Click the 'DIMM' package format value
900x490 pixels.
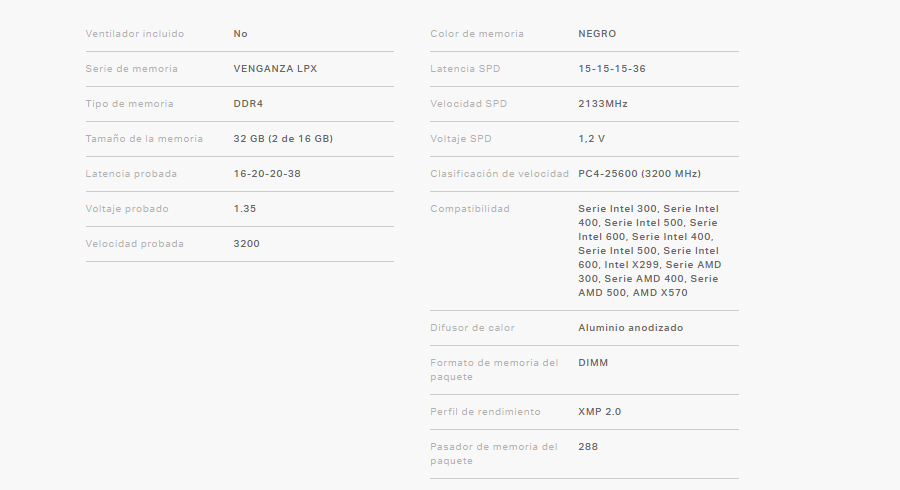tap(593, 363)
